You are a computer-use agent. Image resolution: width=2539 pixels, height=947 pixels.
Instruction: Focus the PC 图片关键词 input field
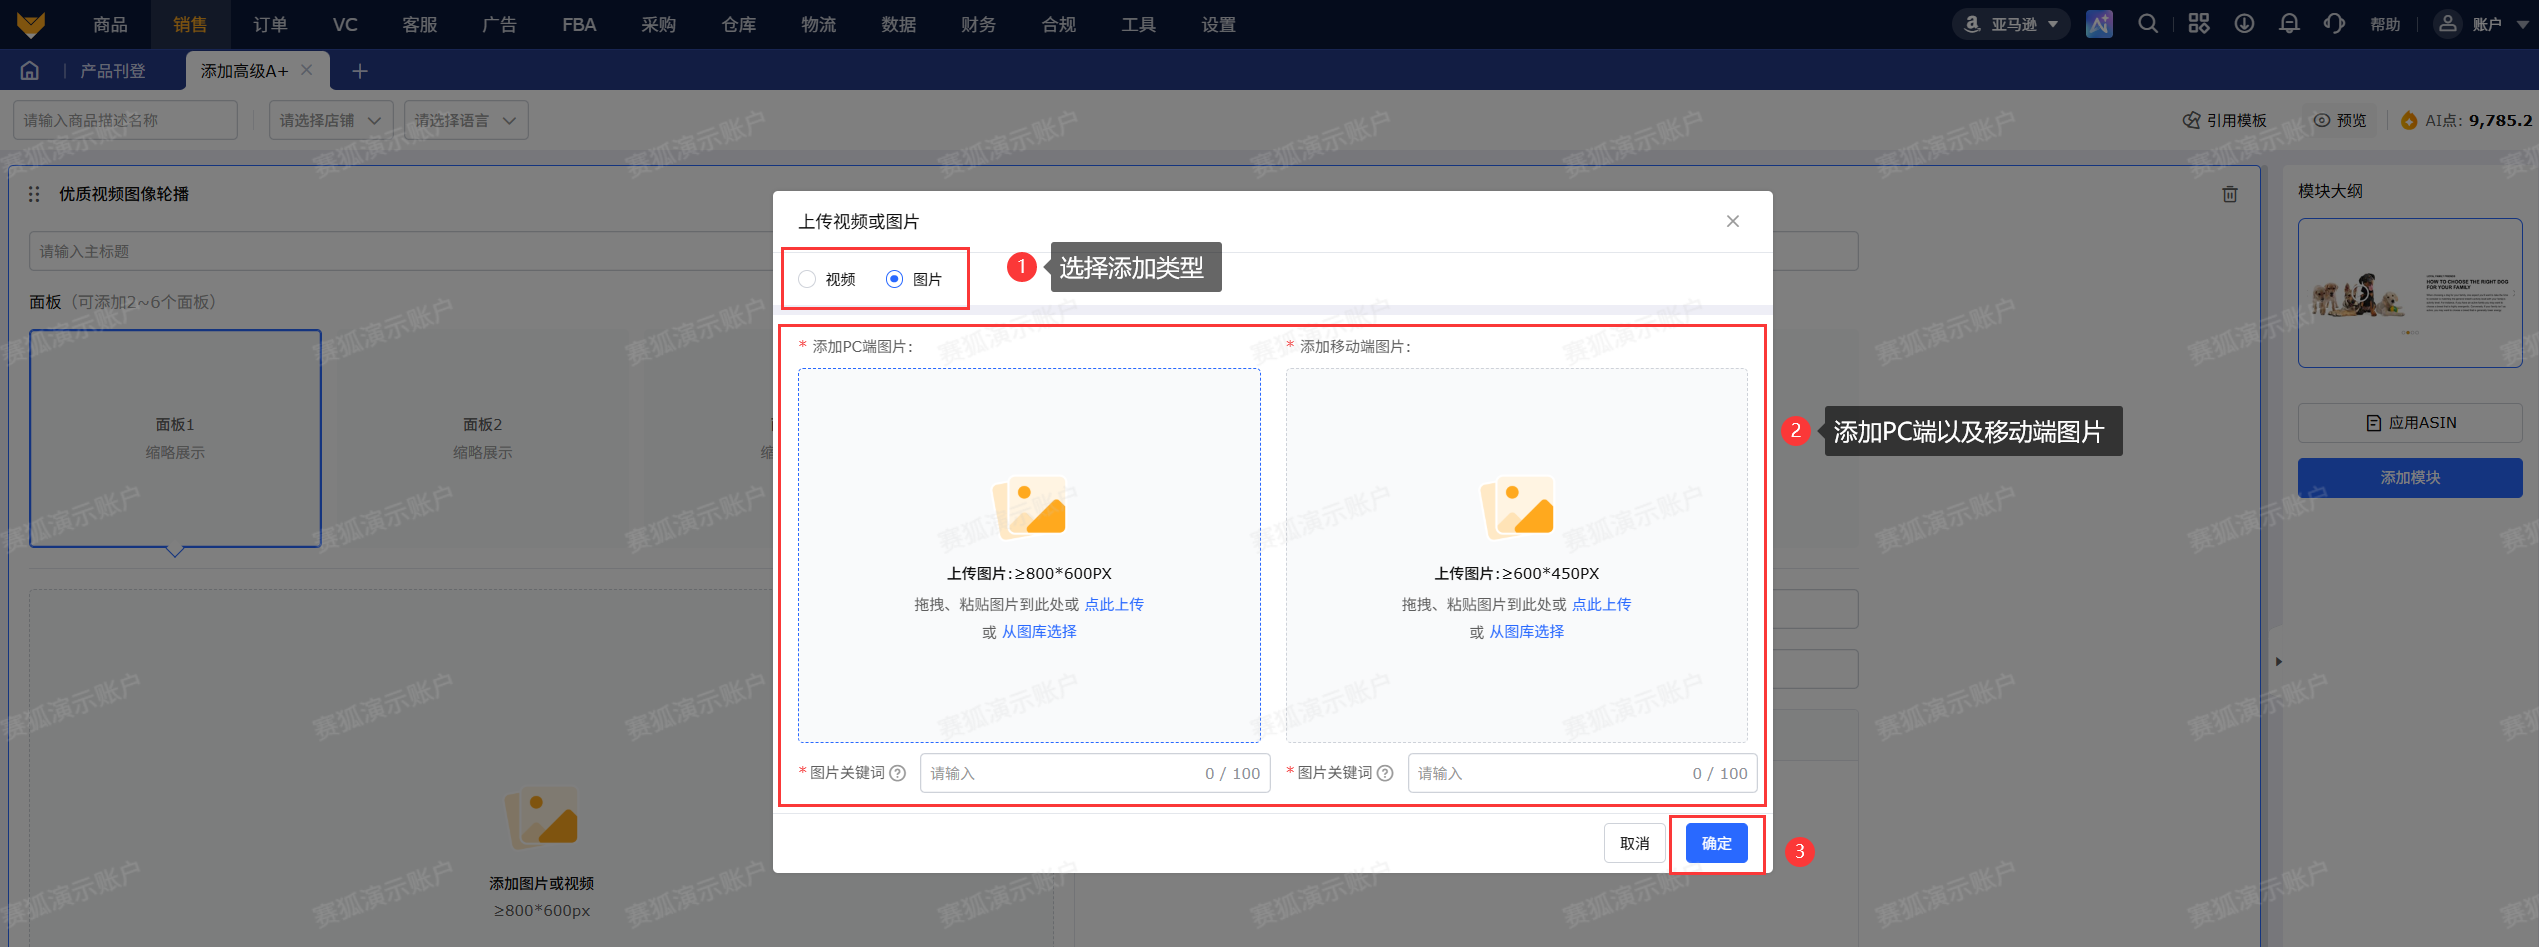(1095, 773)
